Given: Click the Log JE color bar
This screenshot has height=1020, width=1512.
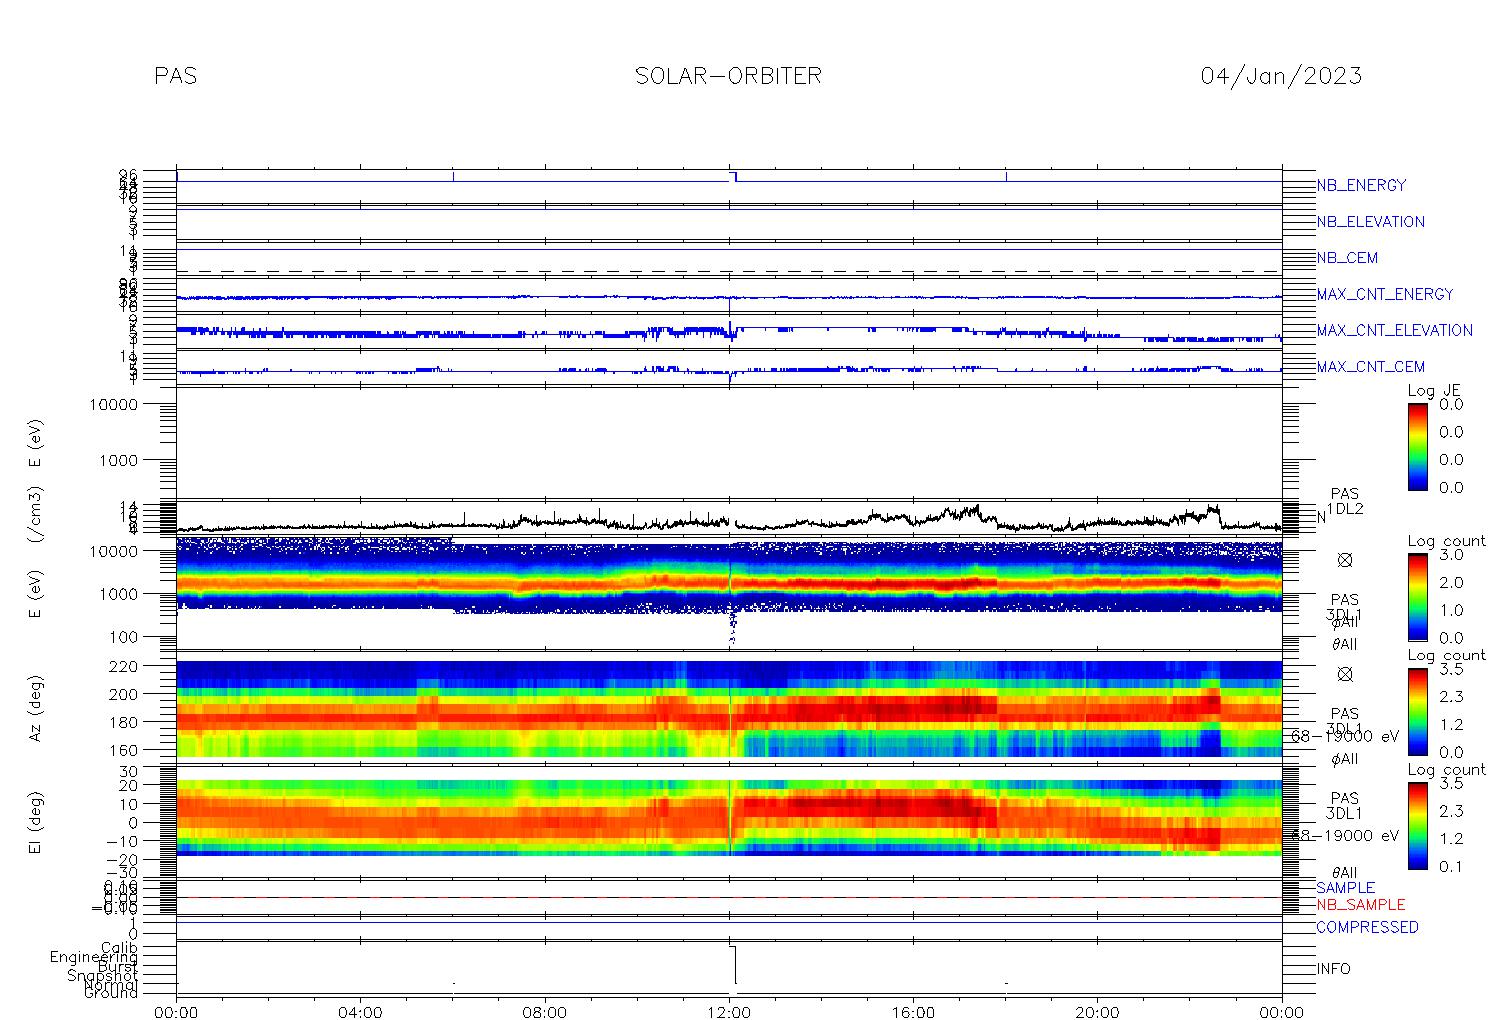Looking at the screenshot, I should pos(1417,446).
